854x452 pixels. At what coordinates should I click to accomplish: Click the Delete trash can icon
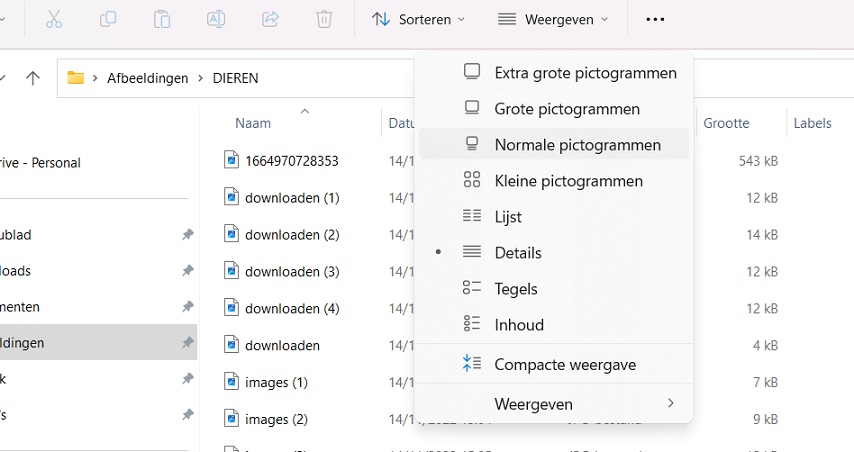324,19
